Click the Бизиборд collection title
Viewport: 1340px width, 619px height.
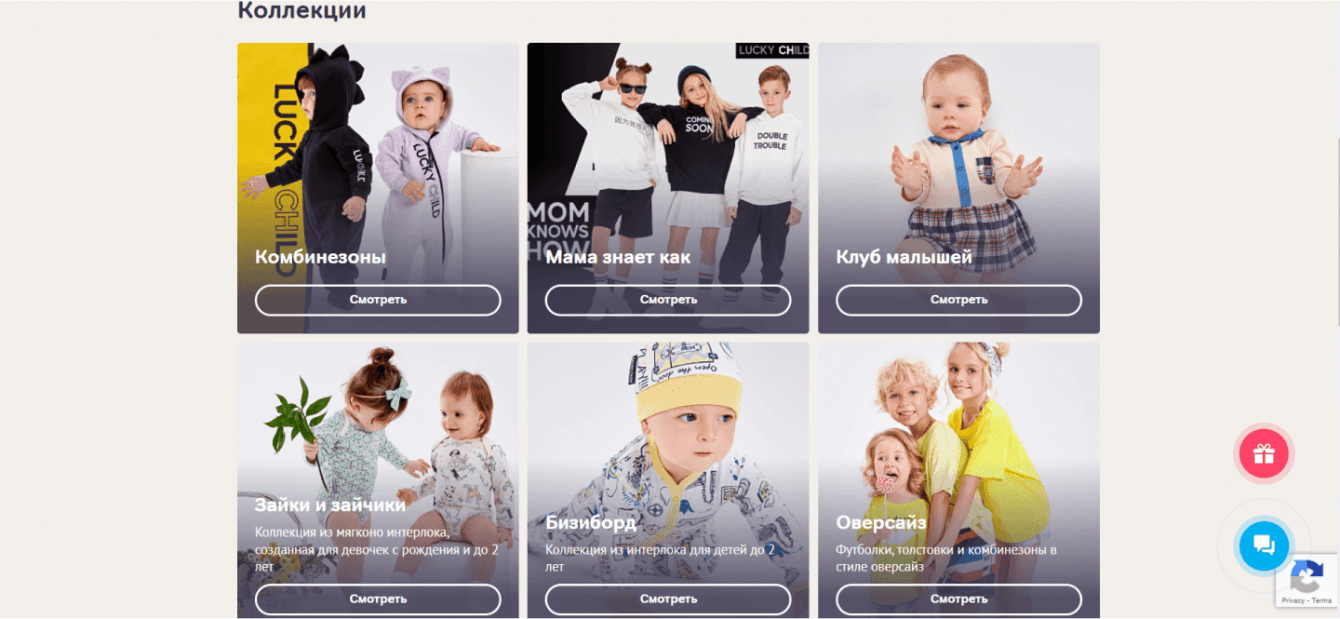590,523
